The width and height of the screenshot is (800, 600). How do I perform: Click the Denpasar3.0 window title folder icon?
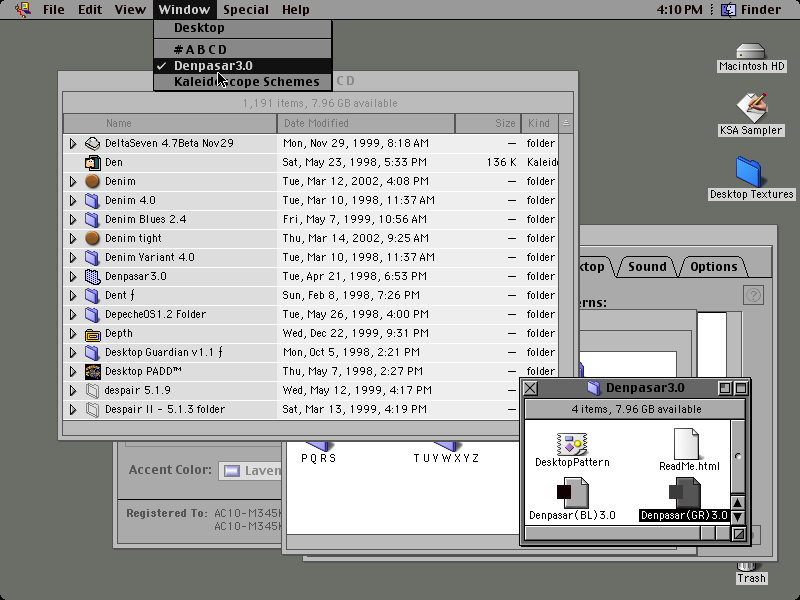(x=593, y=388)
